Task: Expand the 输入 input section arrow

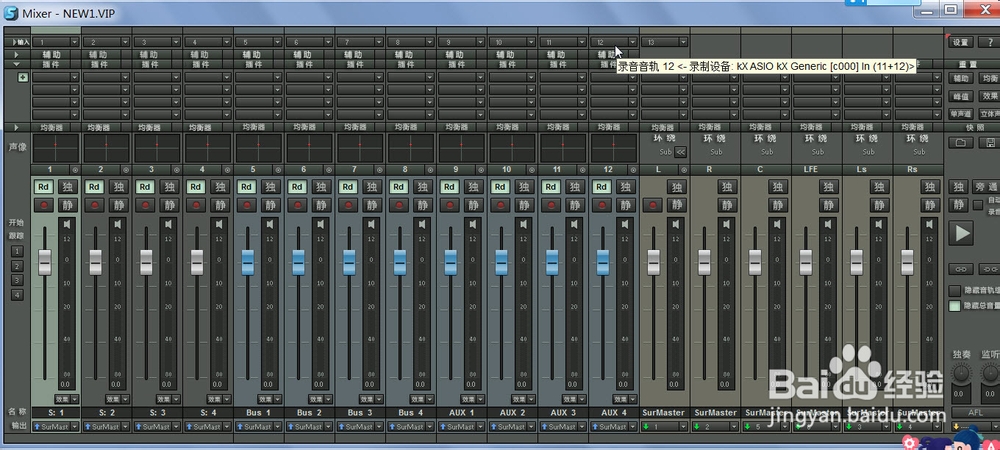Action: point(15,42)
